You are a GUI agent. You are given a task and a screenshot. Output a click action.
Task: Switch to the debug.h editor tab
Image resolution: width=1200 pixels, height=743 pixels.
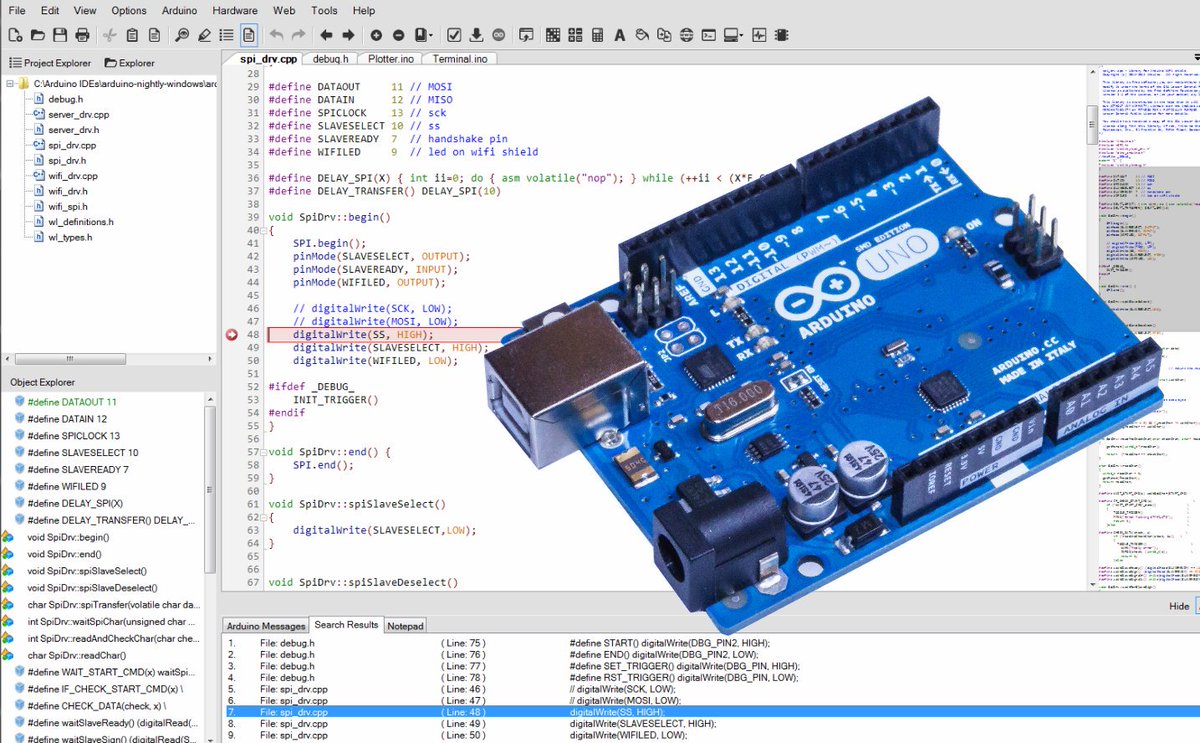tap(330, 59)
